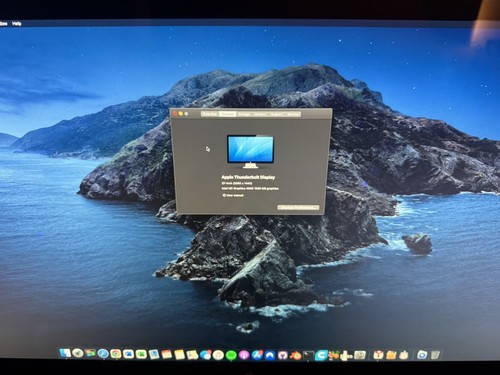The width and height of the screenshot is (500, 375).
Task: Switch to the Service tab
Action: tap(293, 114)
